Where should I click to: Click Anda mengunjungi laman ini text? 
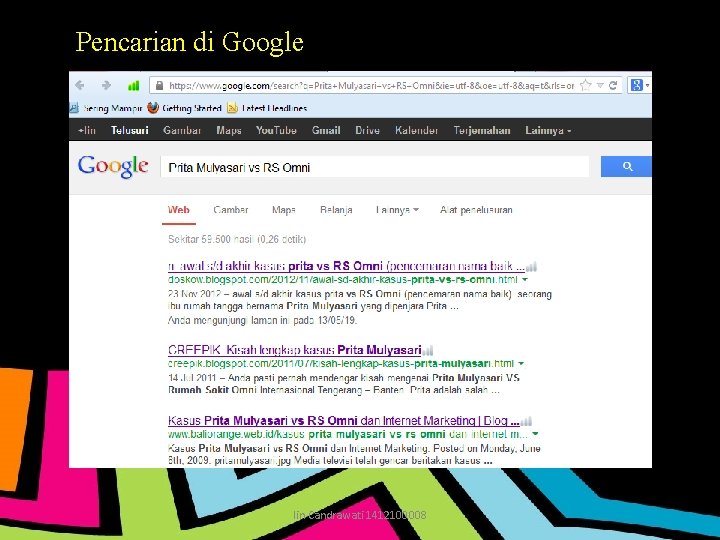[x=262, y=321]
